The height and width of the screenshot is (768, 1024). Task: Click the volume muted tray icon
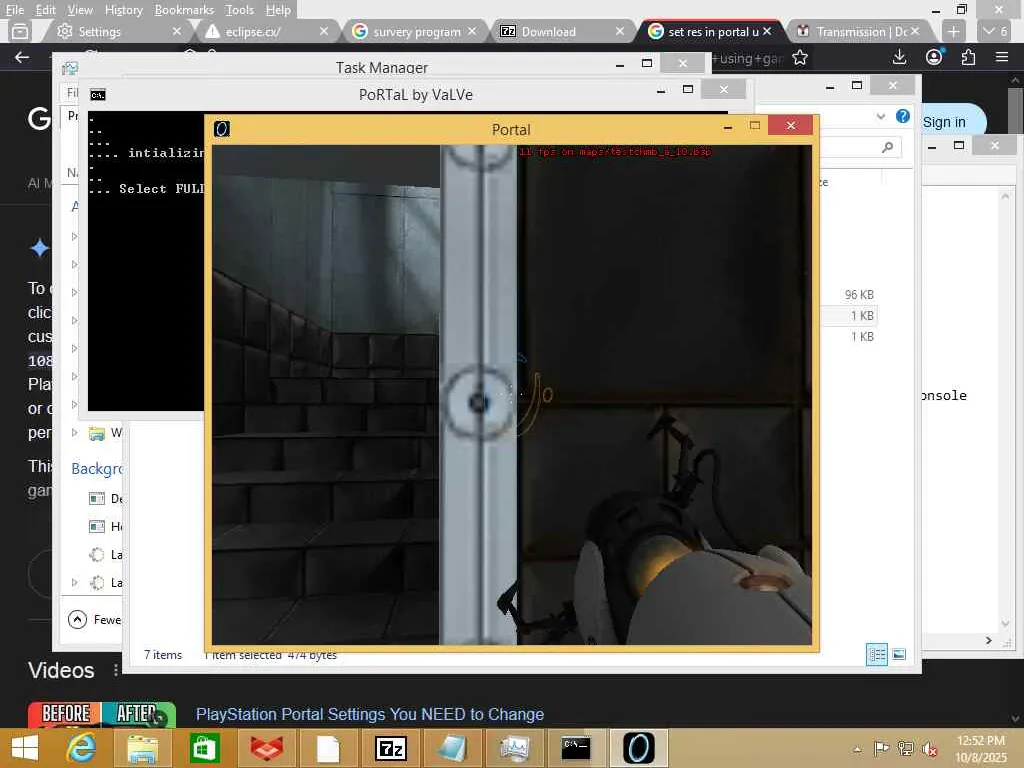coord(929,749)
